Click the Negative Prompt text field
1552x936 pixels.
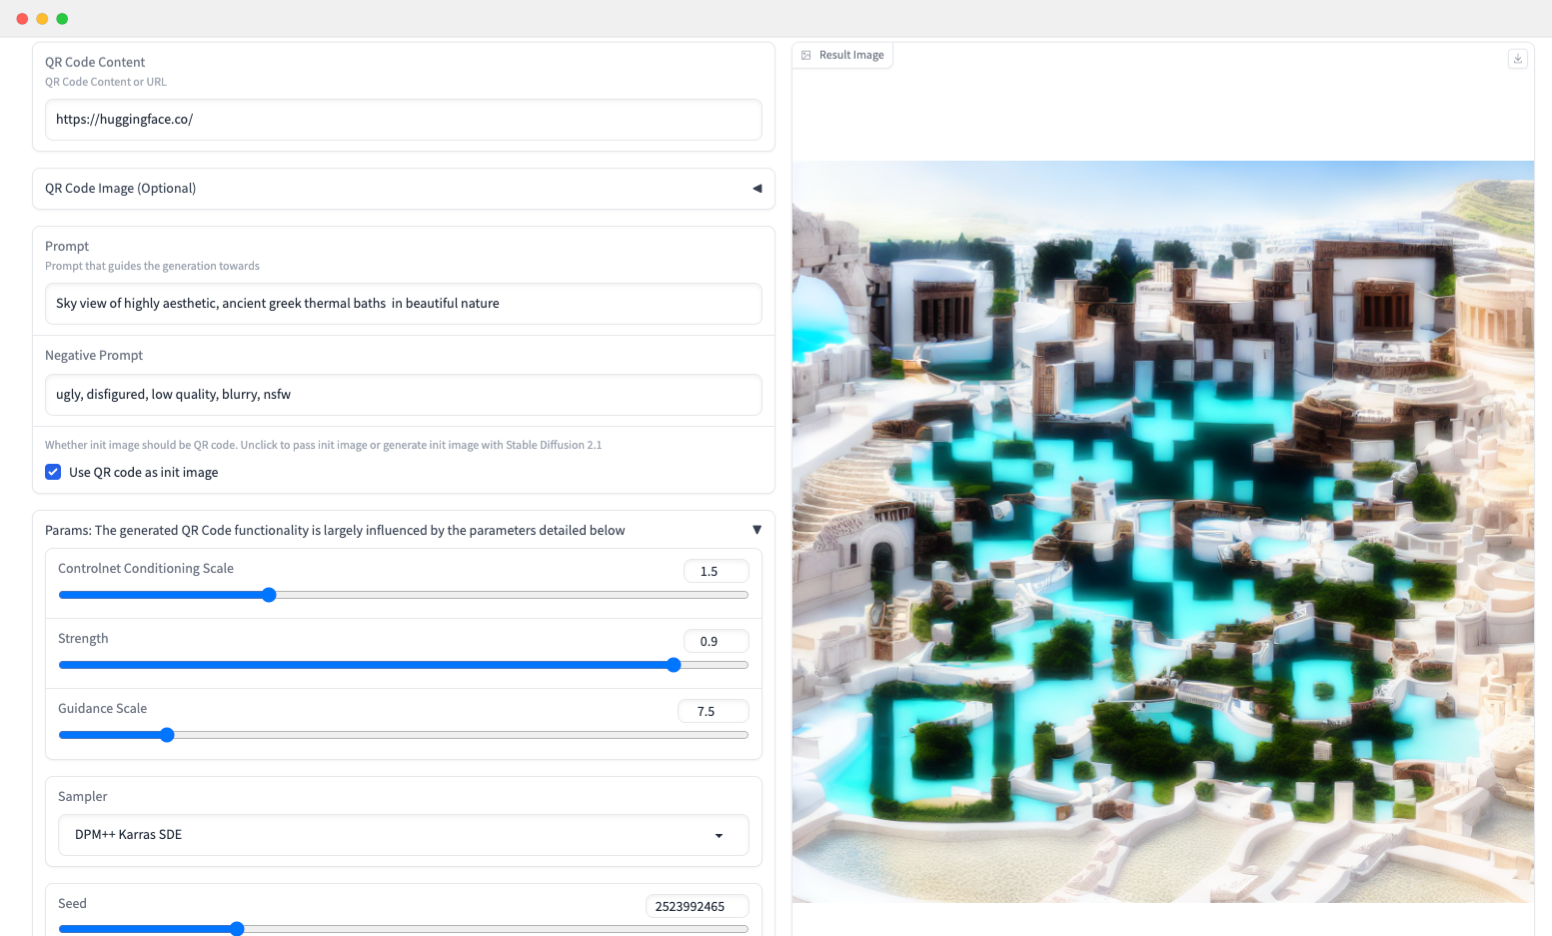point(403,395)
